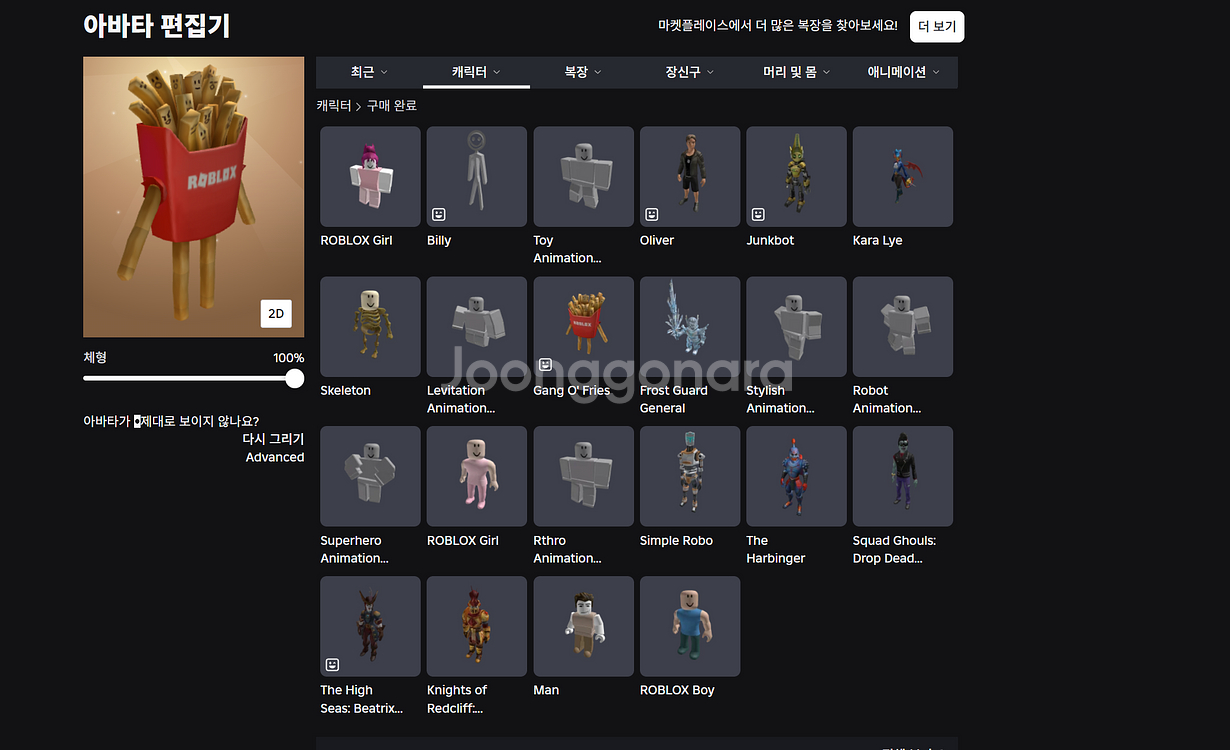Click the 100% body scale value
This screenshot has height=750, width=1230.
289,358
